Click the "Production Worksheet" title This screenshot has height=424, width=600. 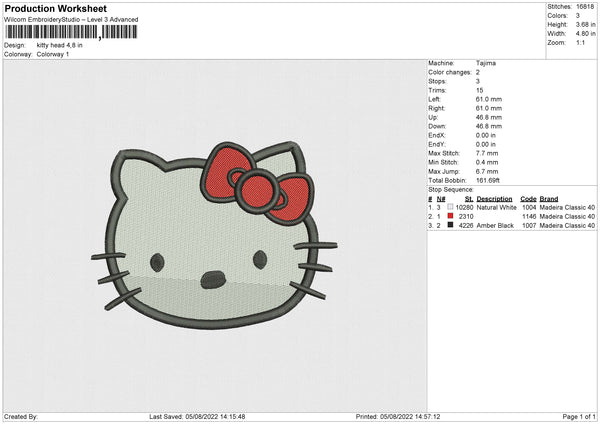pos(56,8)
